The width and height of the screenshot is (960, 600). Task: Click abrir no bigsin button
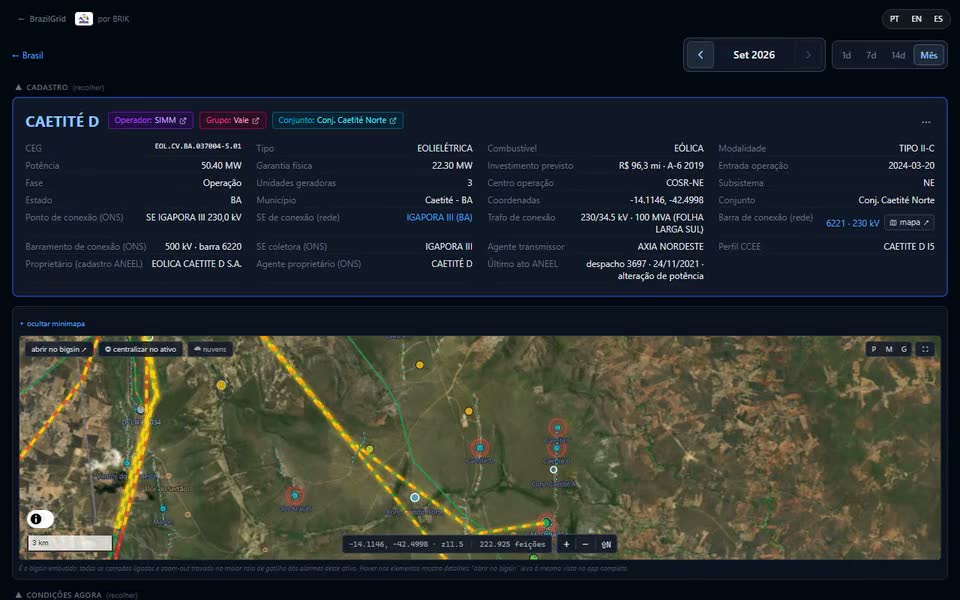click(x=59, y=350)
